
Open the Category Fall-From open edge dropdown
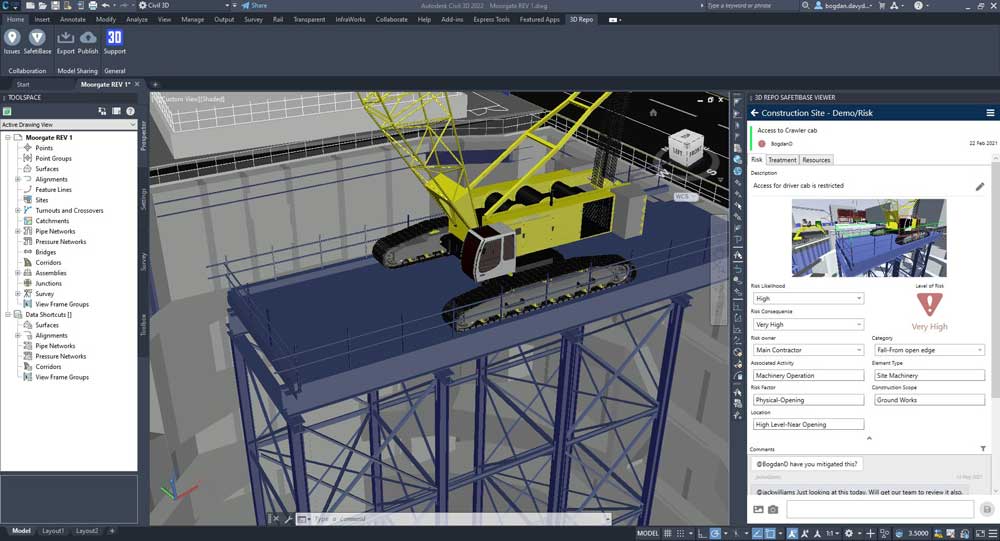coord(929,350)
